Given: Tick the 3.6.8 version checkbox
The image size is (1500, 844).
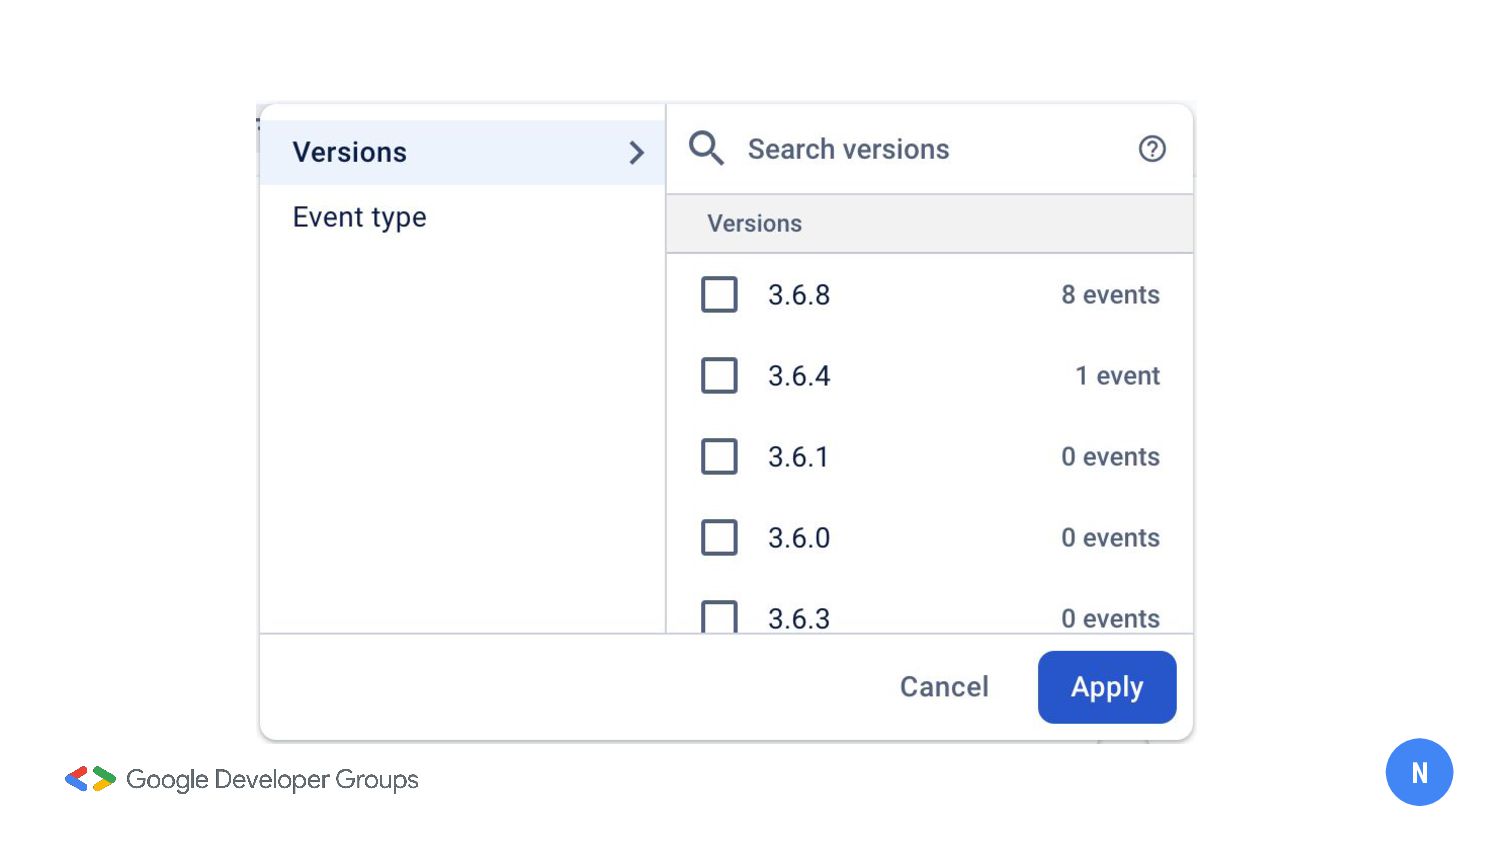Looking at the screenshot, I should tap(719, 295).
